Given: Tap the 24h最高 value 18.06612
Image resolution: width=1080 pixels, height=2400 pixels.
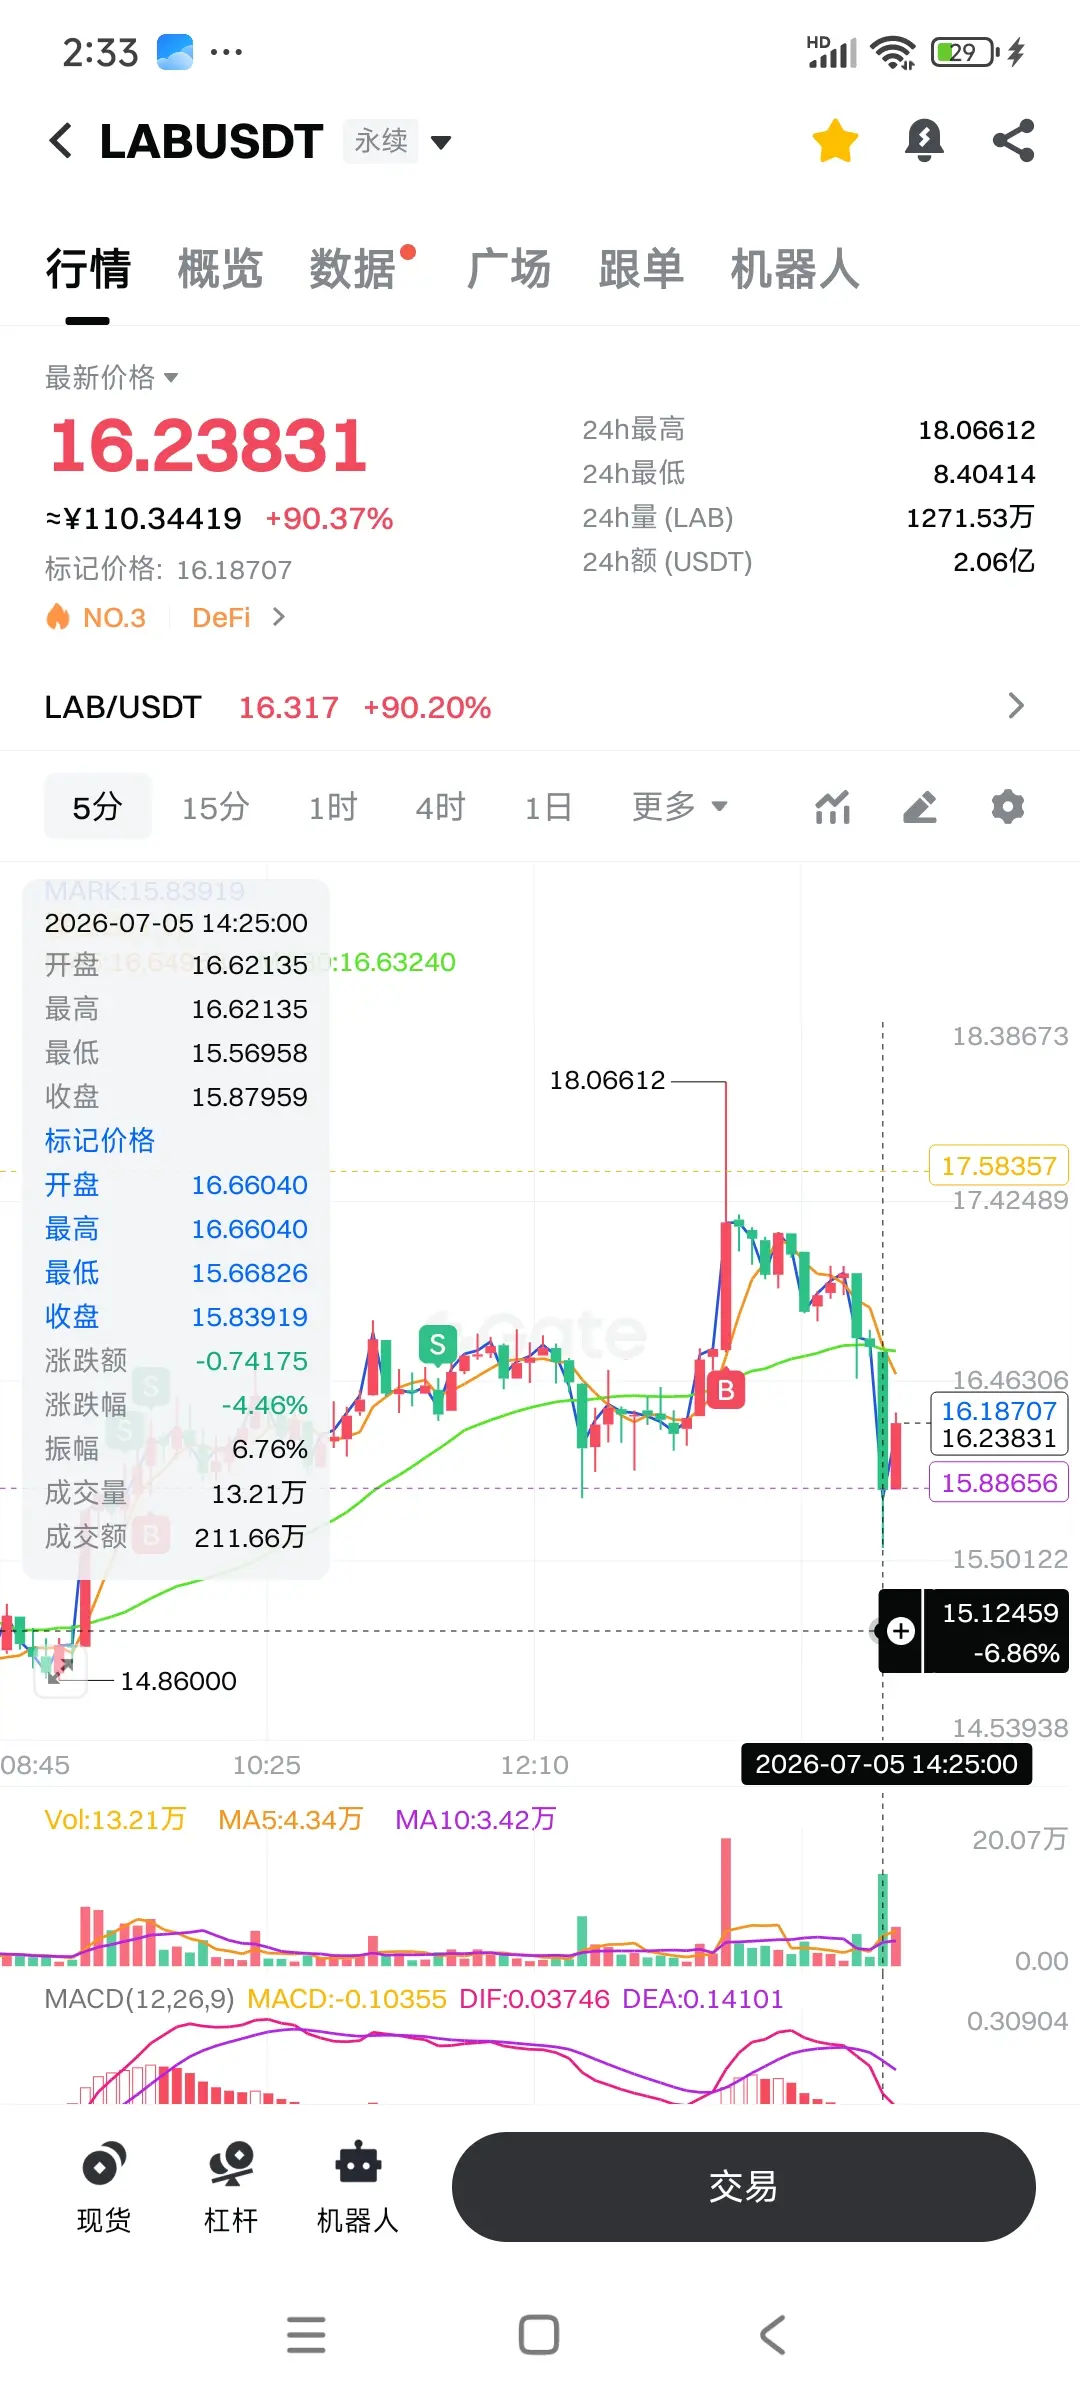Looking at the screenshot, I should [976, 430].
